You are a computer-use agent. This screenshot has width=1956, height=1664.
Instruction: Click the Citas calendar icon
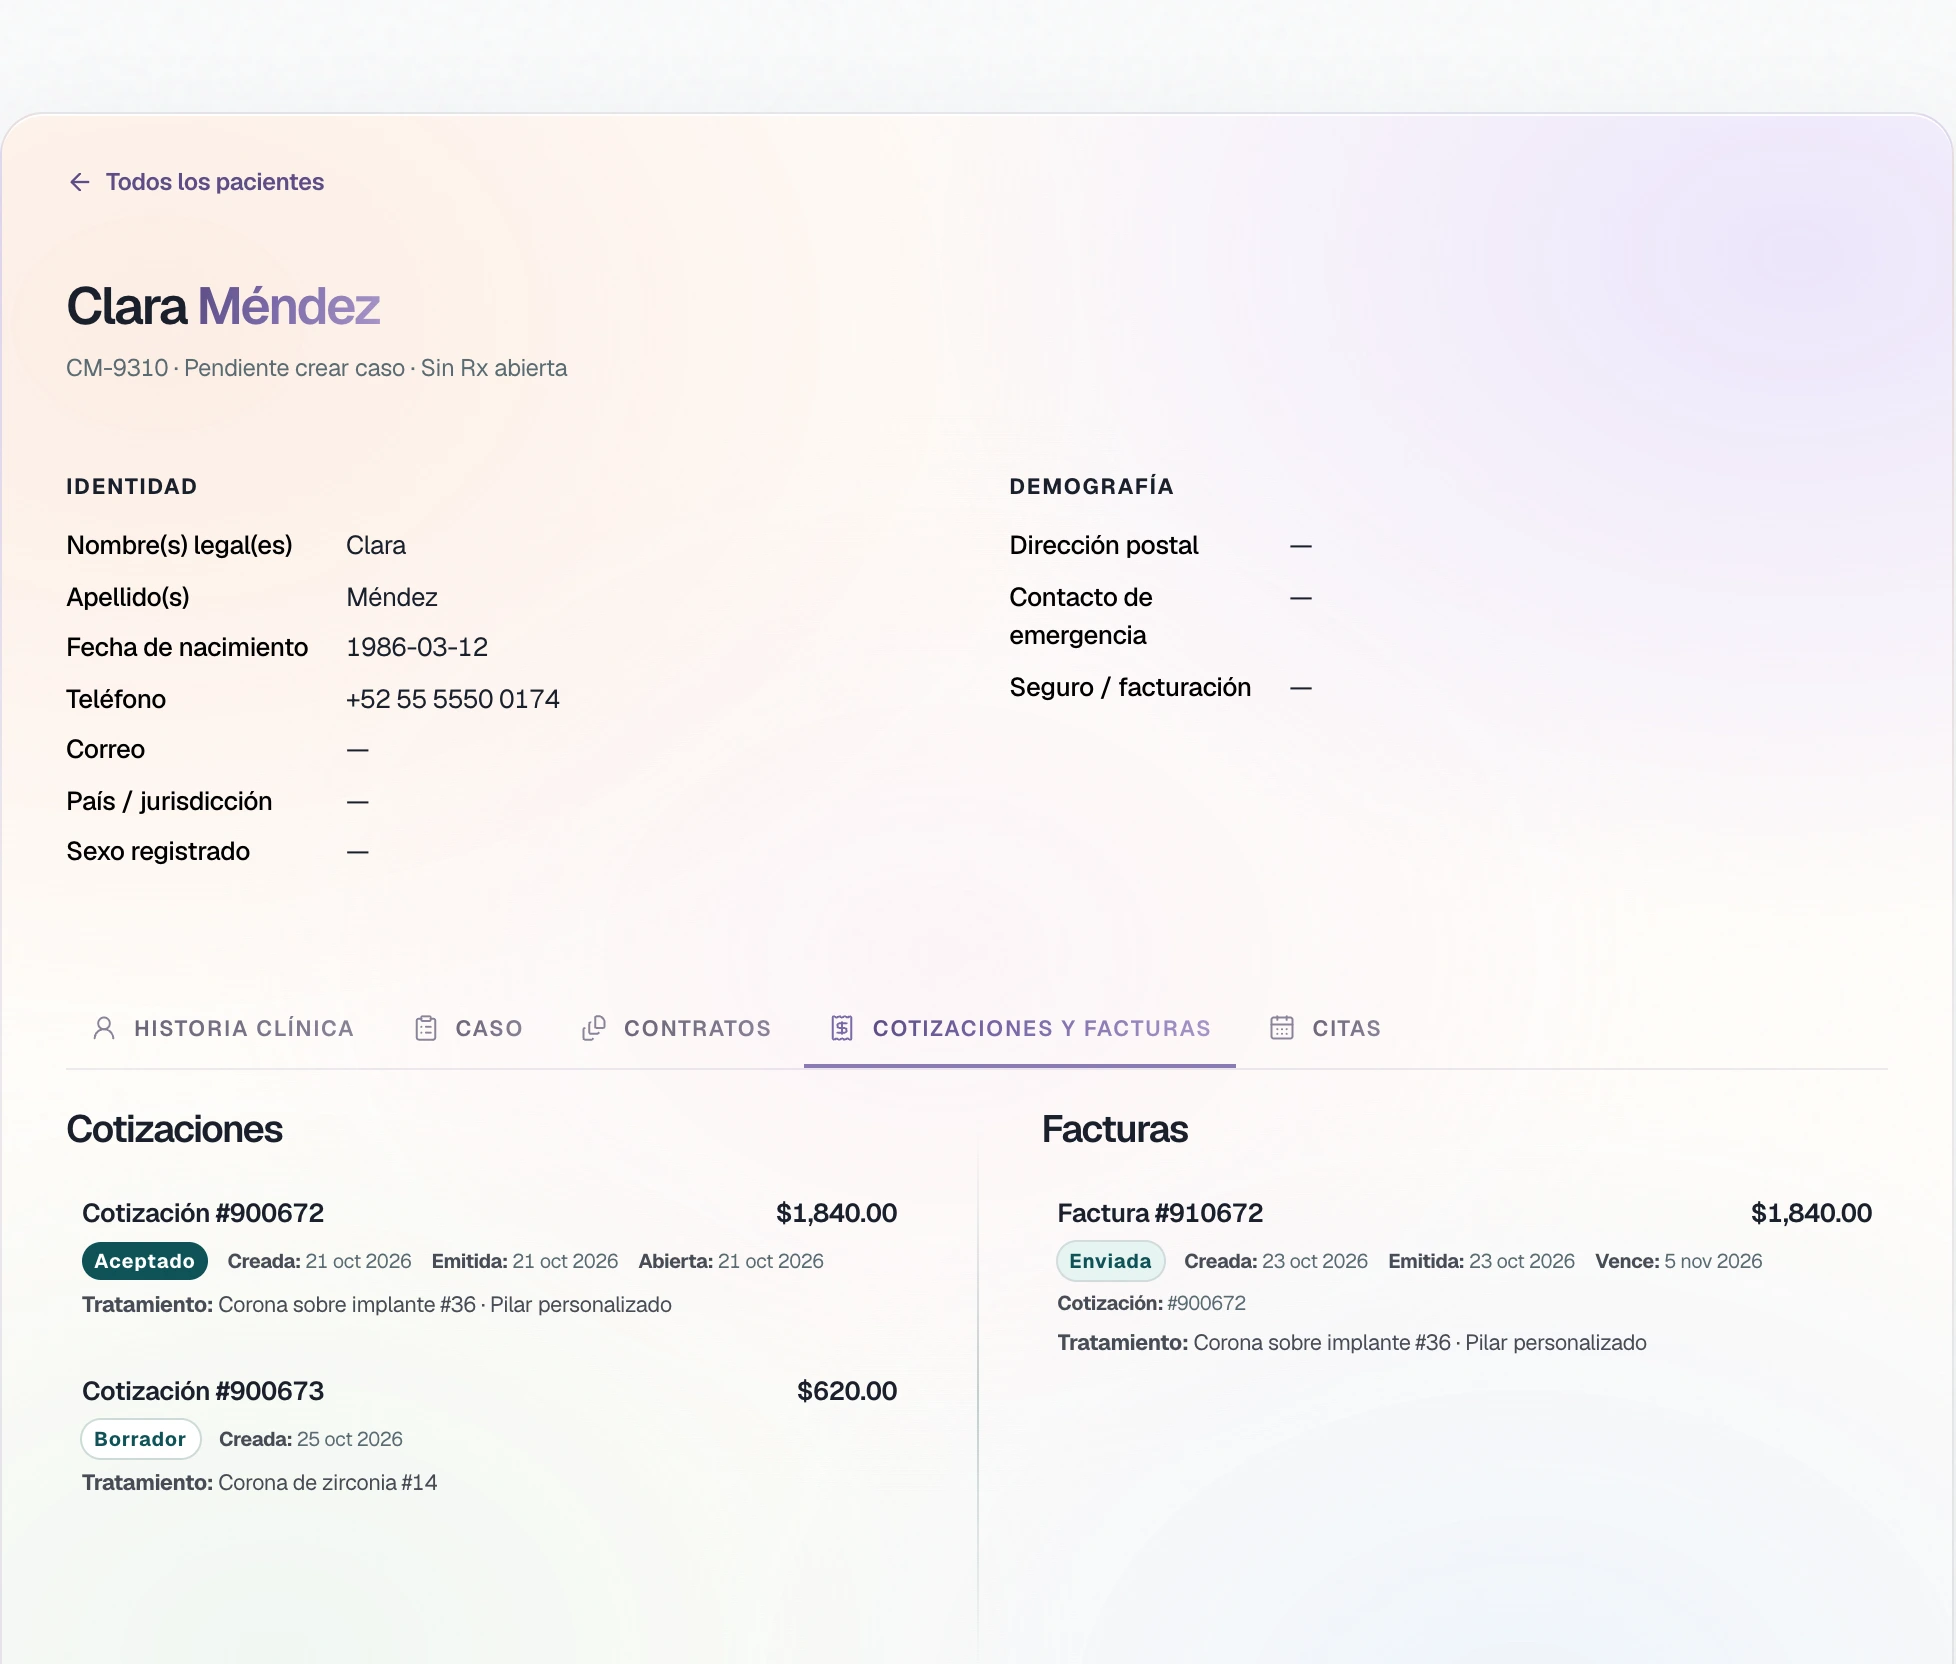pyautogui.click(x=1282, y=1028)
